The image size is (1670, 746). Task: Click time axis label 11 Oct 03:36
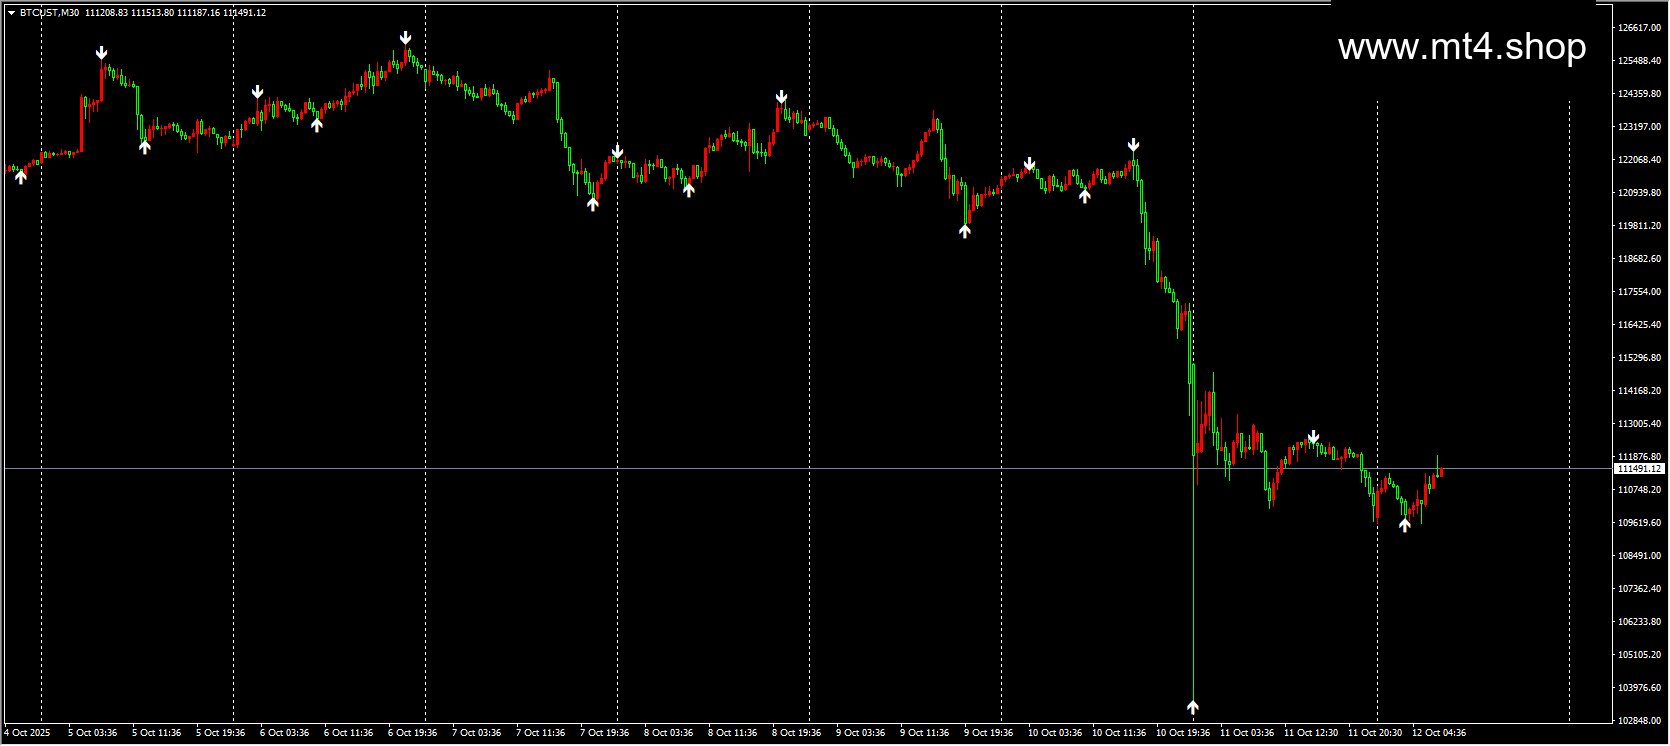[1247, 733]
